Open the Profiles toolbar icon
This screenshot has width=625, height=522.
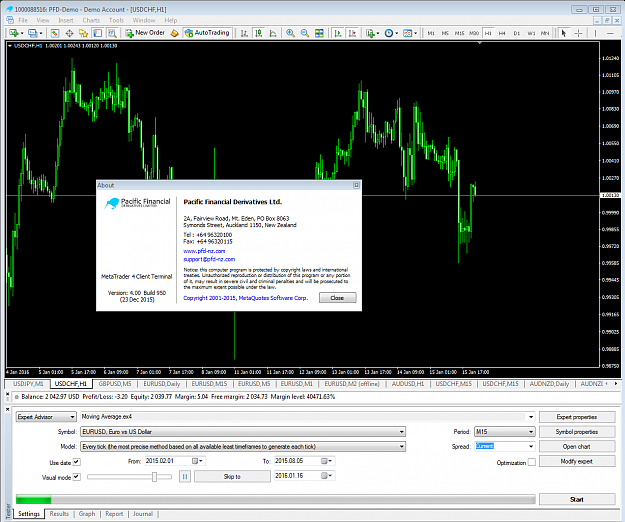[33, 33]
